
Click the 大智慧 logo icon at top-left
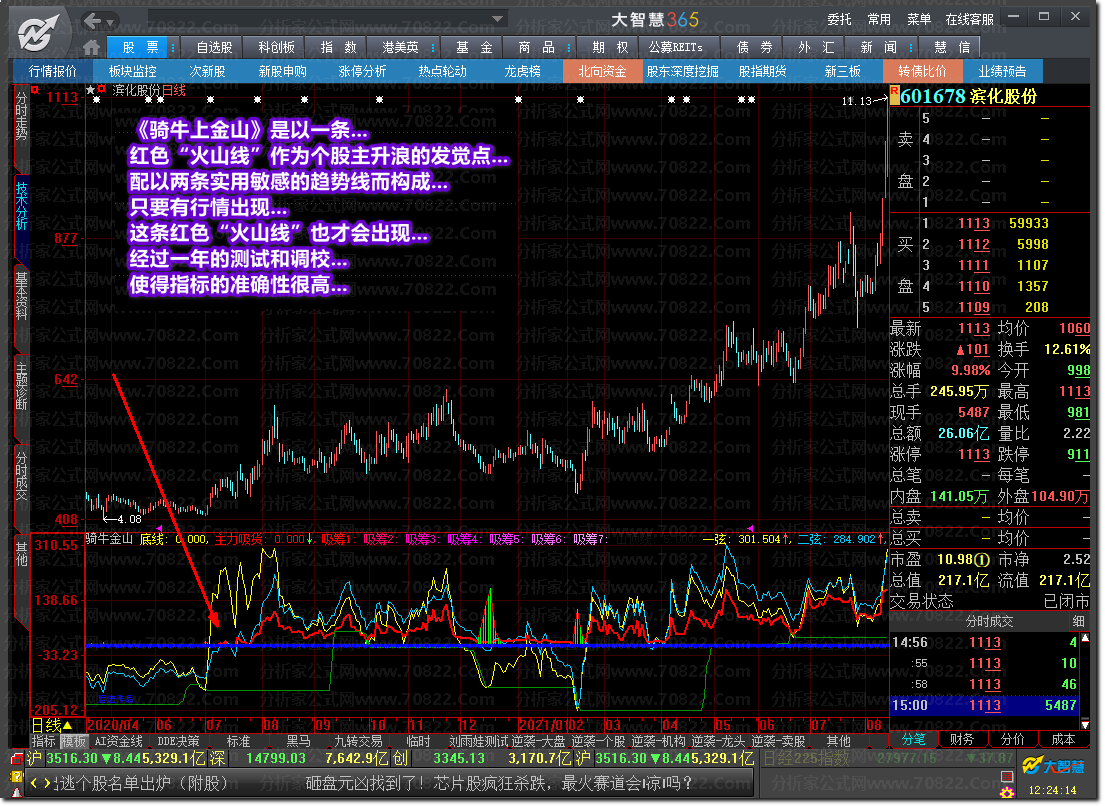coord(38,33)
